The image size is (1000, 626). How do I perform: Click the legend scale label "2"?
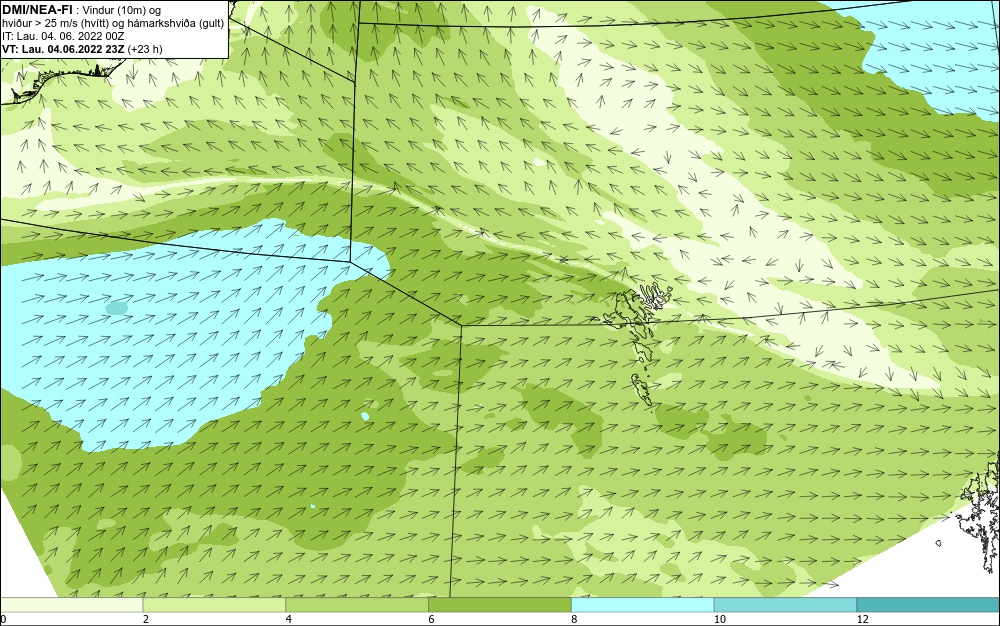[x=146, y=619]
